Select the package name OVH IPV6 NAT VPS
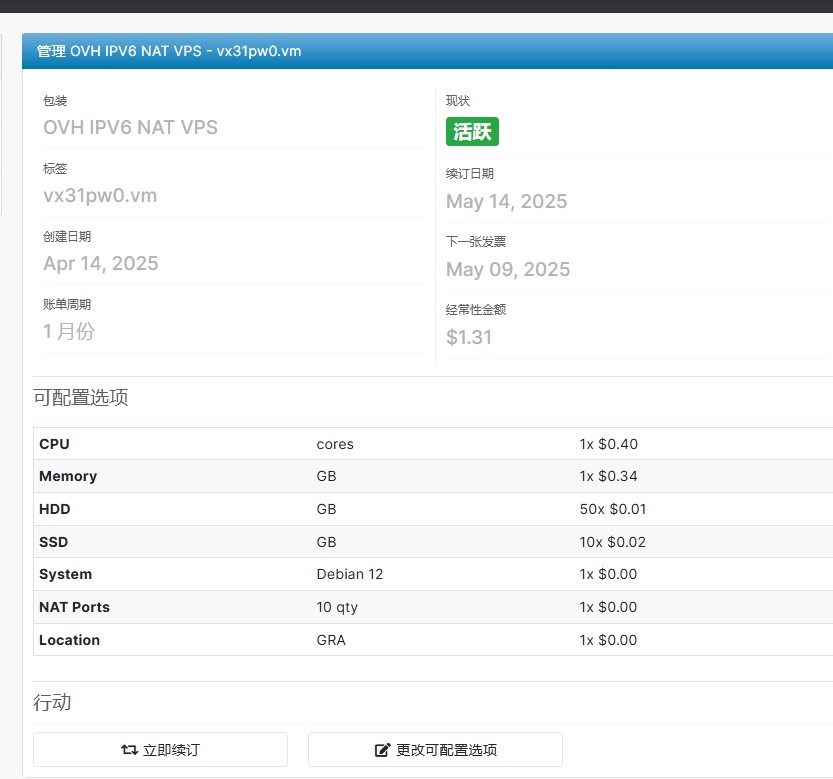 tap(130, 128)
